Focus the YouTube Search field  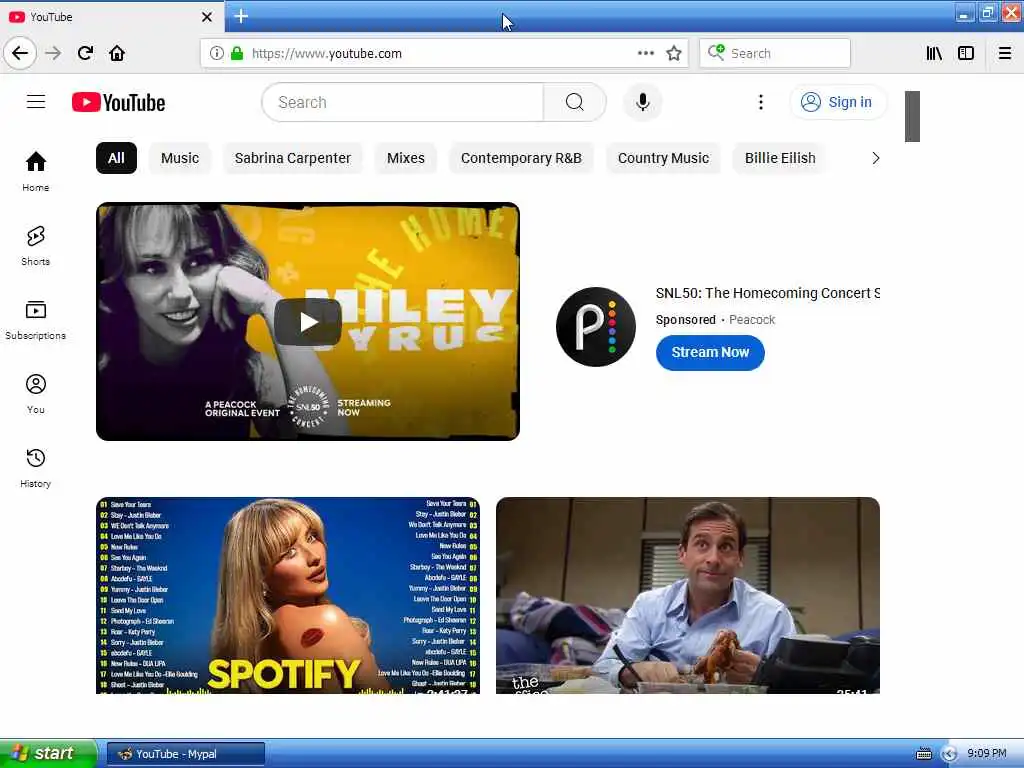[x=402, y=102]
